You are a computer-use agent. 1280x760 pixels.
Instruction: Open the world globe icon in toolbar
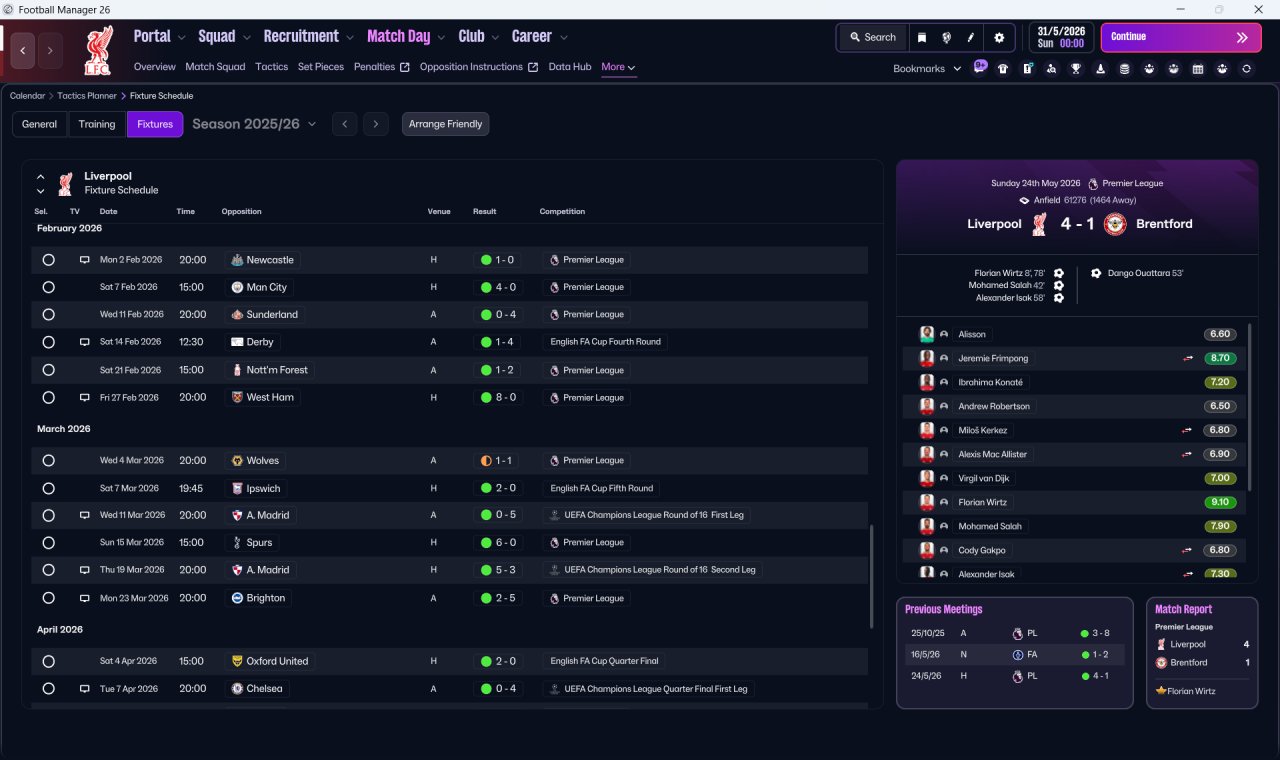coord(946,37)
